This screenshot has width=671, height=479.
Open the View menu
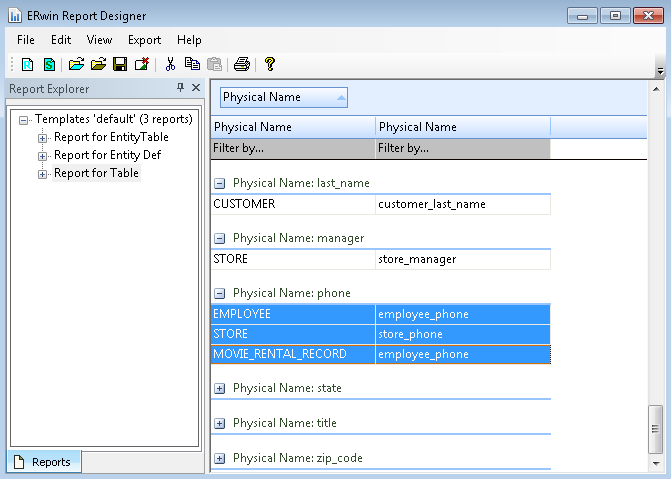pyautogui.click(x=99, y=40)
